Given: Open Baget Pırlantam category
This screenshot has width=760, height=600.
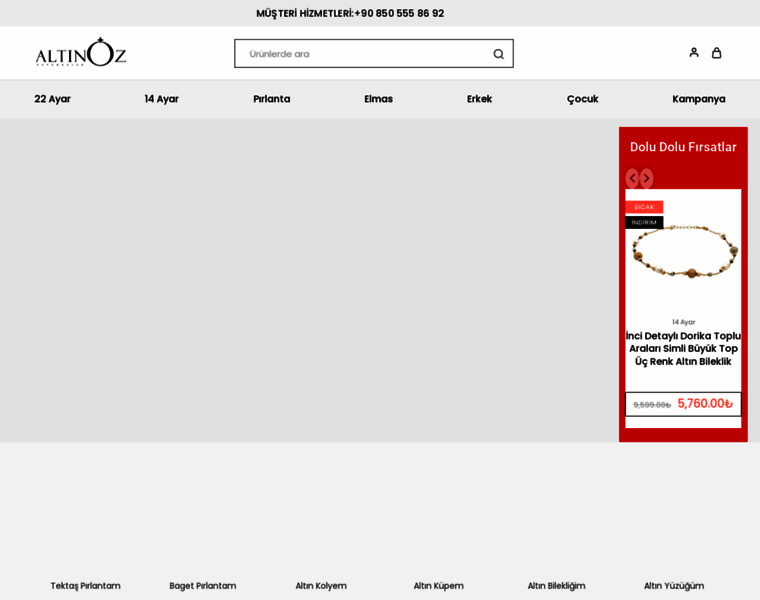Looking at the screenshot, I should pyautogui.click(x=203, y=585).
